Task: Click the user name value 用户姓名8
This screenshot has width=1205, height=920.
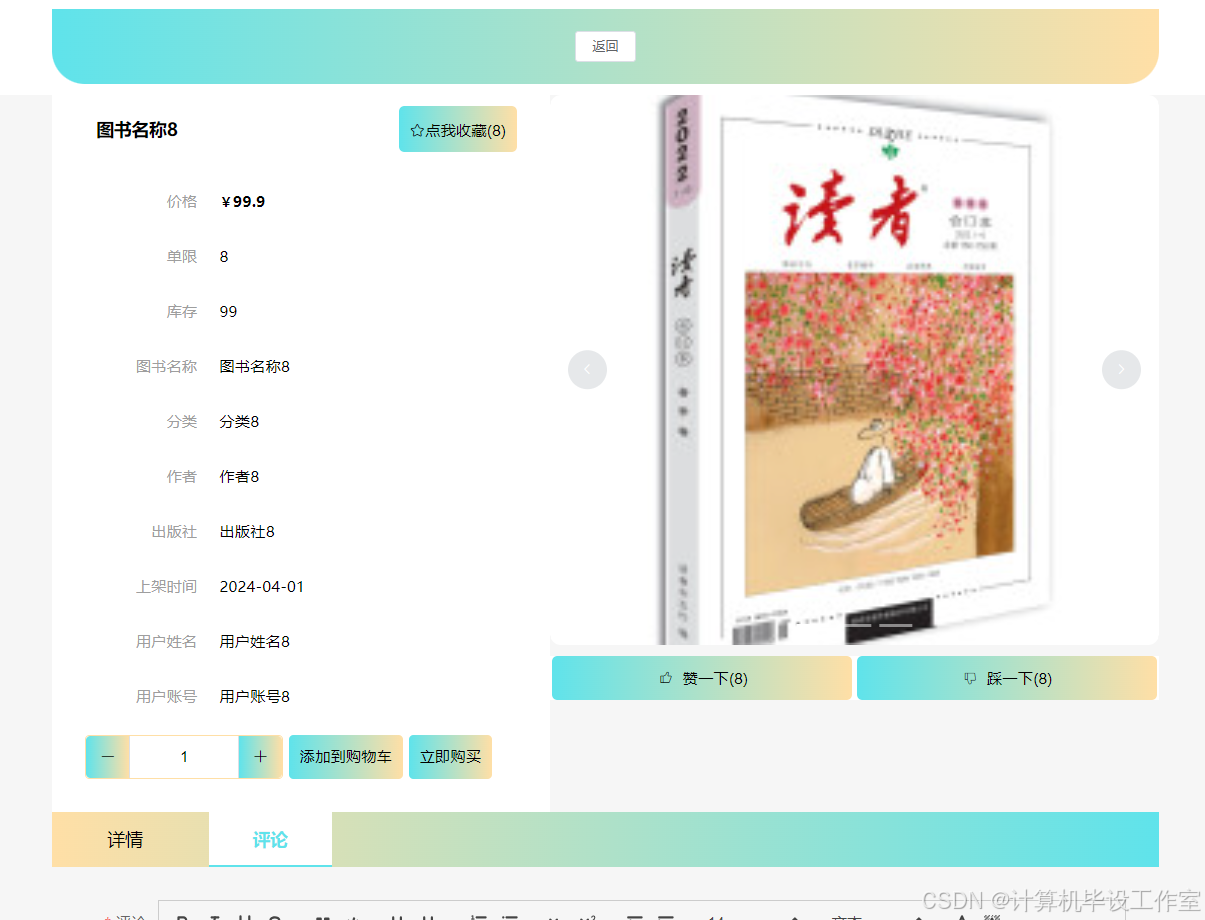Action: tap(255, 642)
